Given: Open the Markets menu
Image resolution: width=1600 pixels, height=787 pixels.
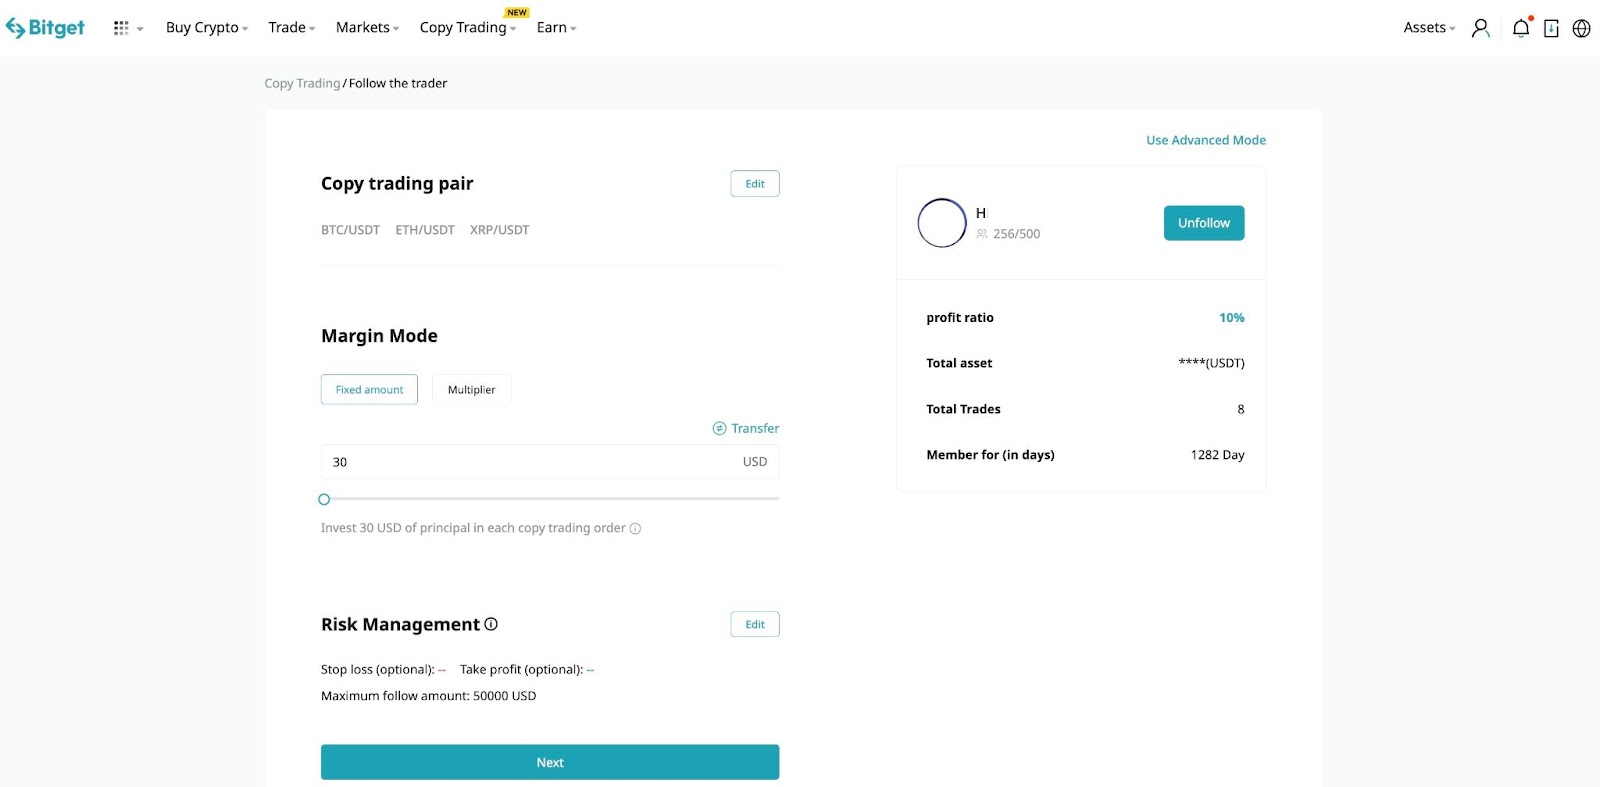Looking at the screenshot, I should (367, 28).
